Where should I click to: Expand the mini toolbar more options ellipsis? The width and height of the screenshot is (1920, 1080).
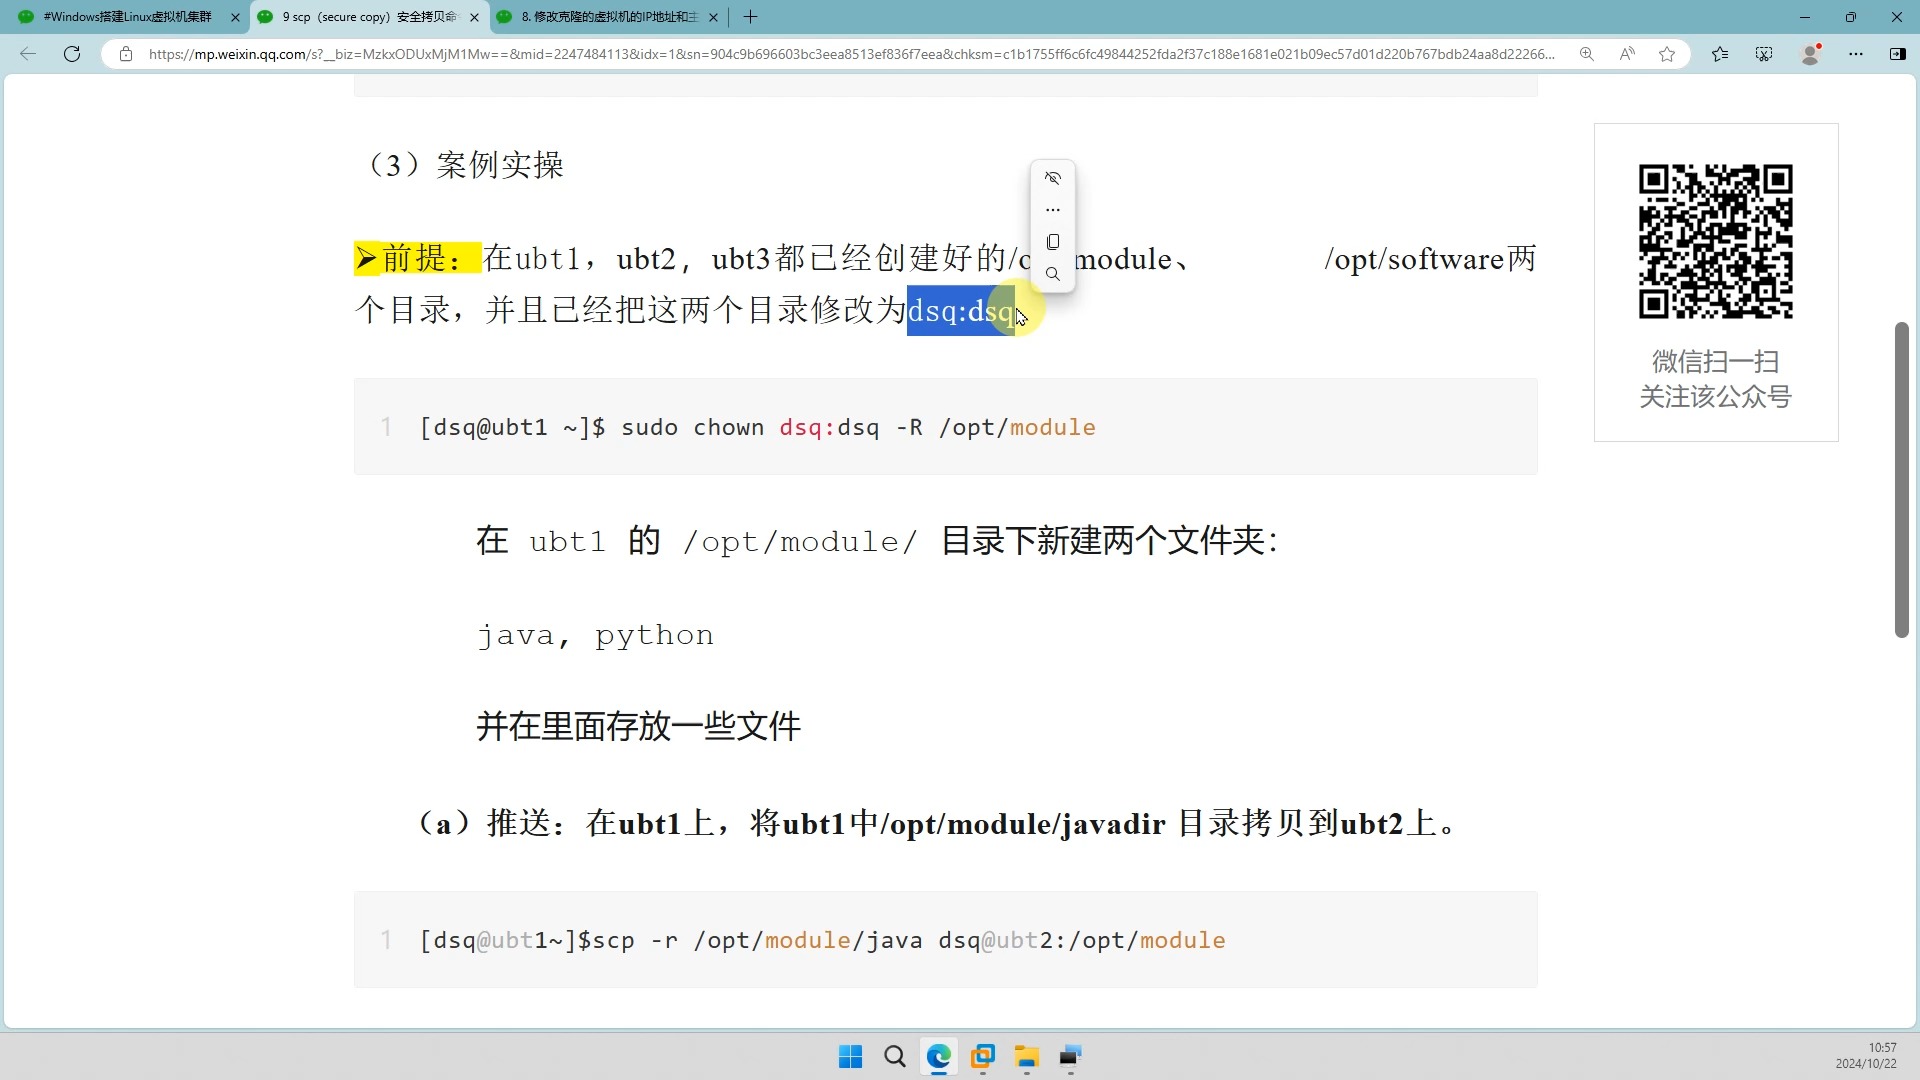[x=1053, y=210]
